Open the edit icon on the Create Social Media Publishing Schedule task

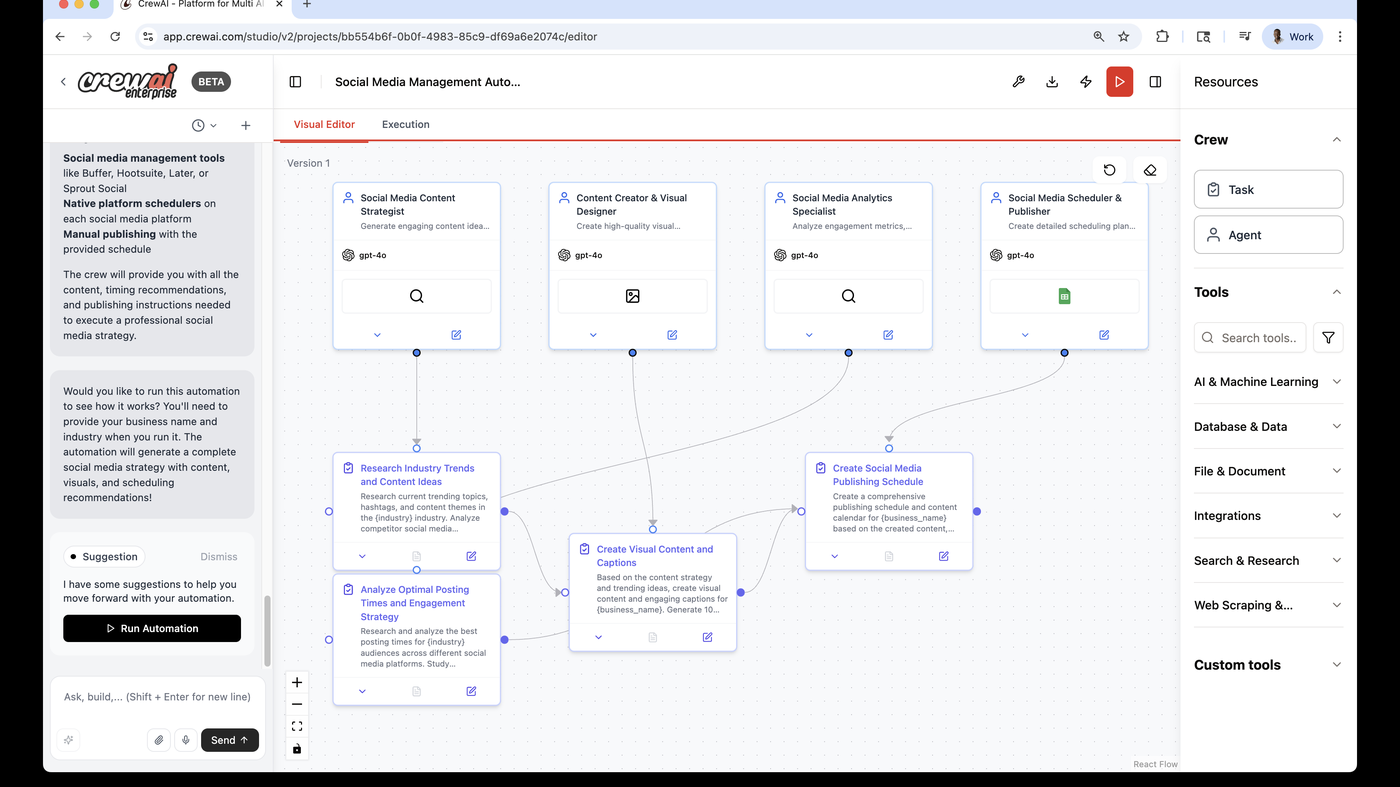[943, 556]
